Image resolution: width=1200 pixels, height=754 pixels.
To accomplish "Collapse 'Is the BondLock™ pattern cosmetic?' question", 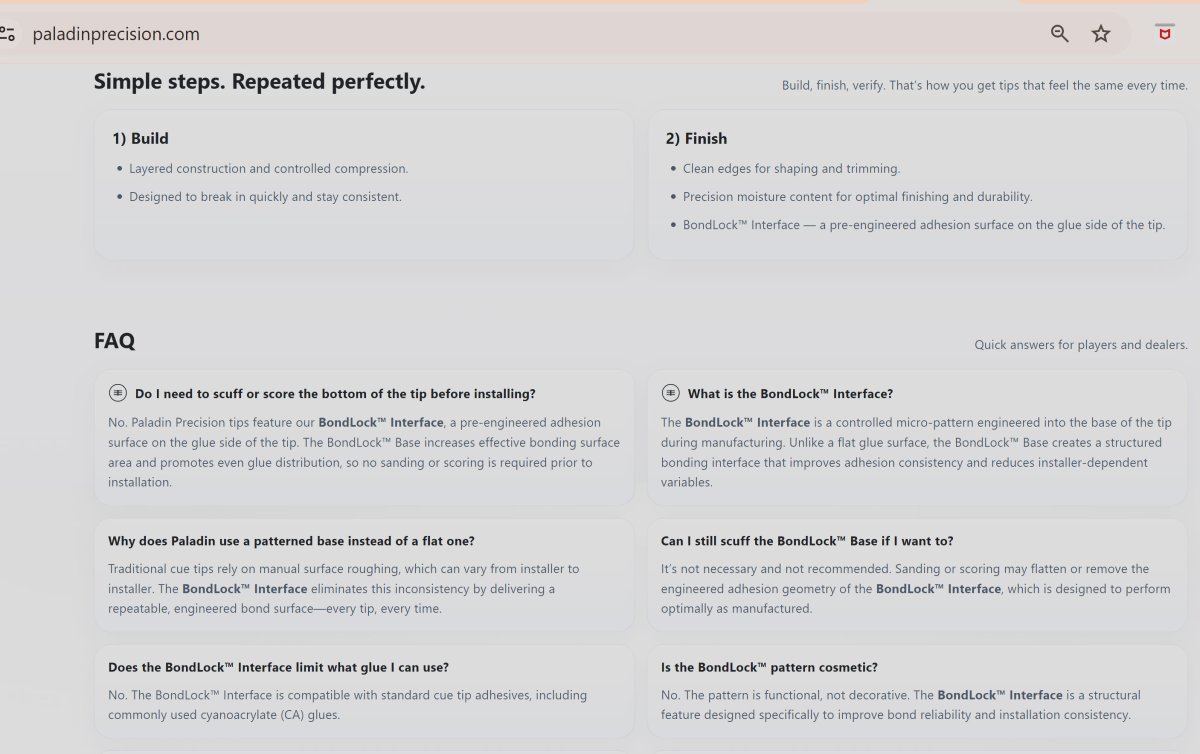I will pyautogui.click(x=769, y=667).
